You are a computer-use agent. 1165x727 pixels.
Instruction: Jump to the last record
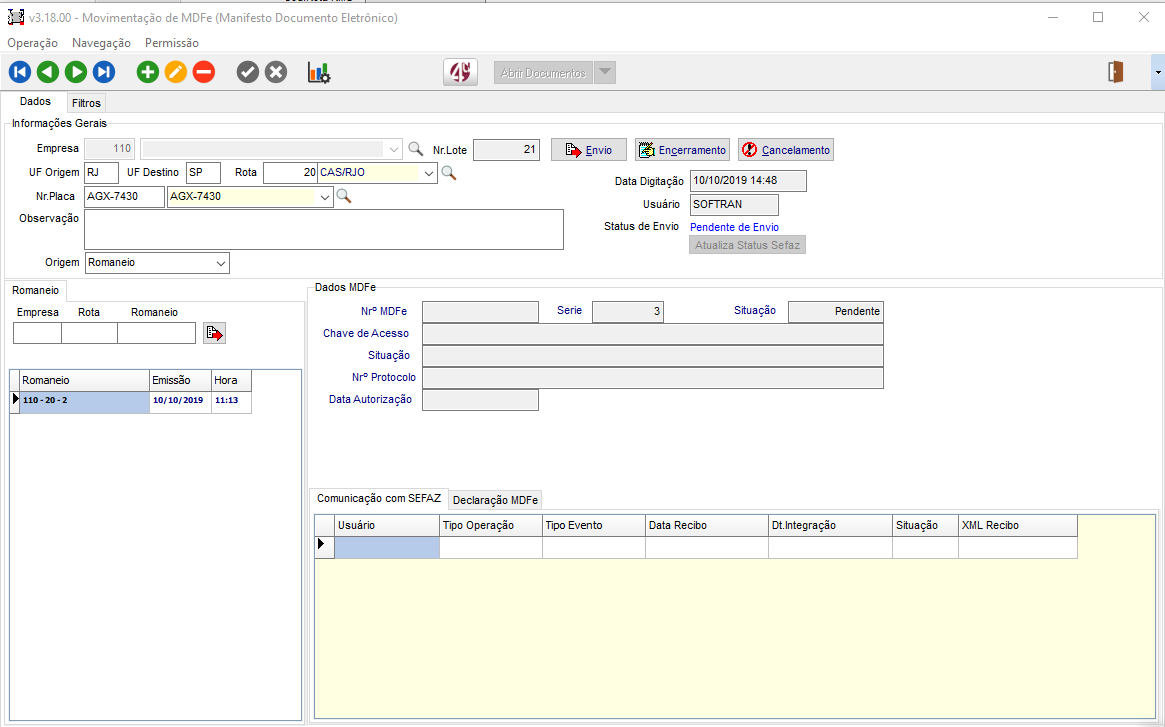click(104, 72)
